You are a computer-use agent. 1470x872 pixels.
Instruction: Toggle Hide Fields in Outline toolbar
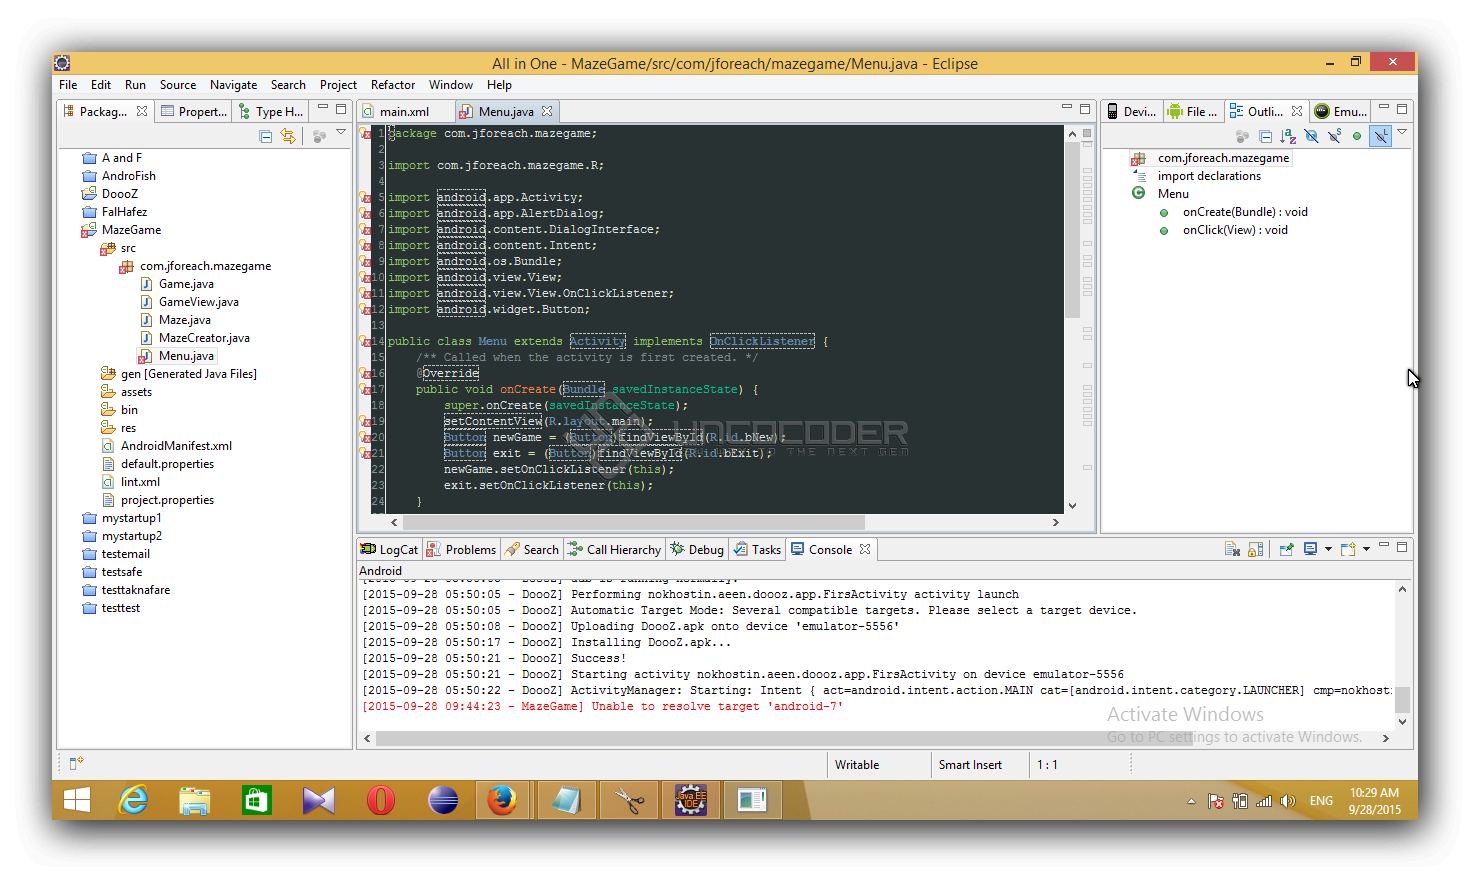(x=1311, y=136)
